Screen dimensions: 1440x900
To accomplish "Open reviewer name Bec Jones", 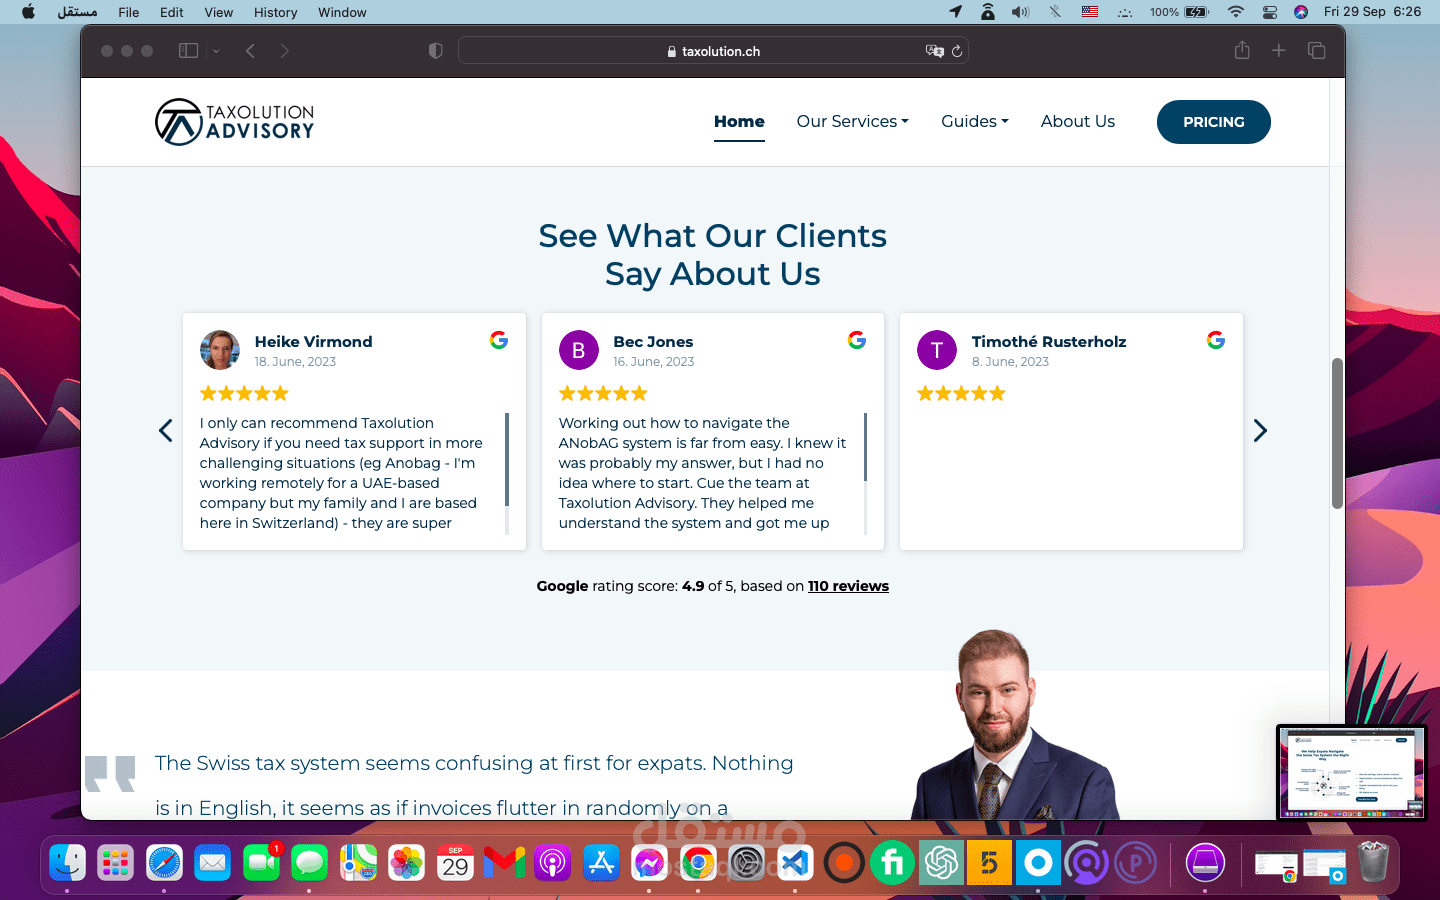I will point(653,341).
